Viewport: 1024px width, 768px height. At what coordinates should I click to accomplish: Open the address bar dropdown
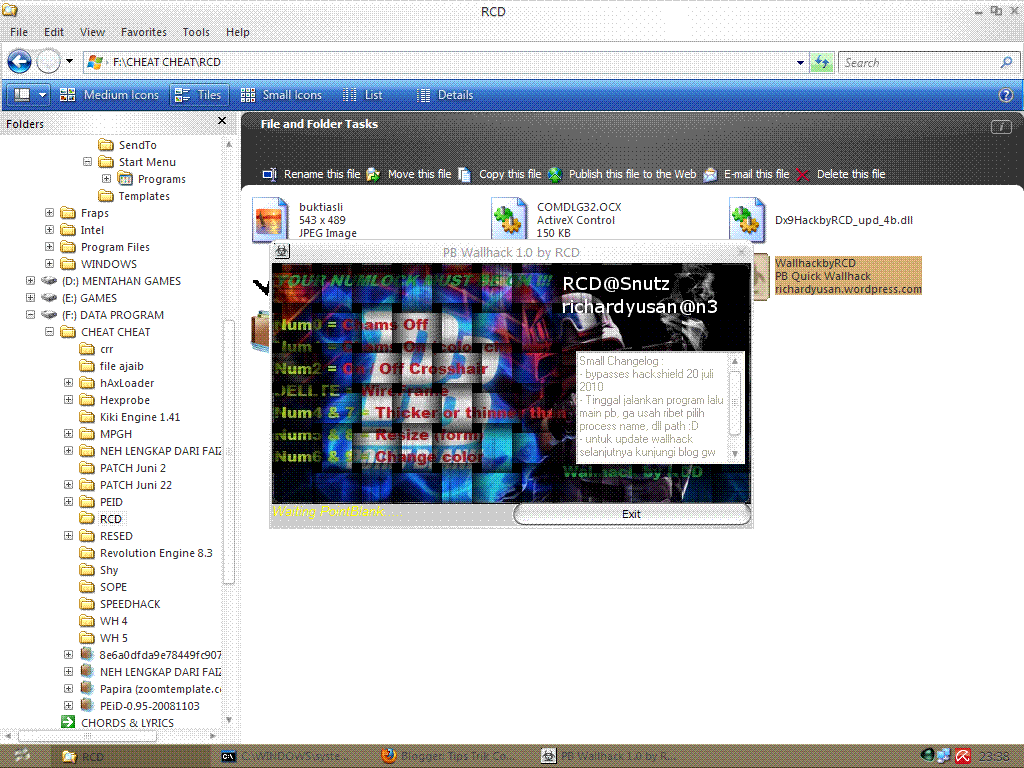799,62
